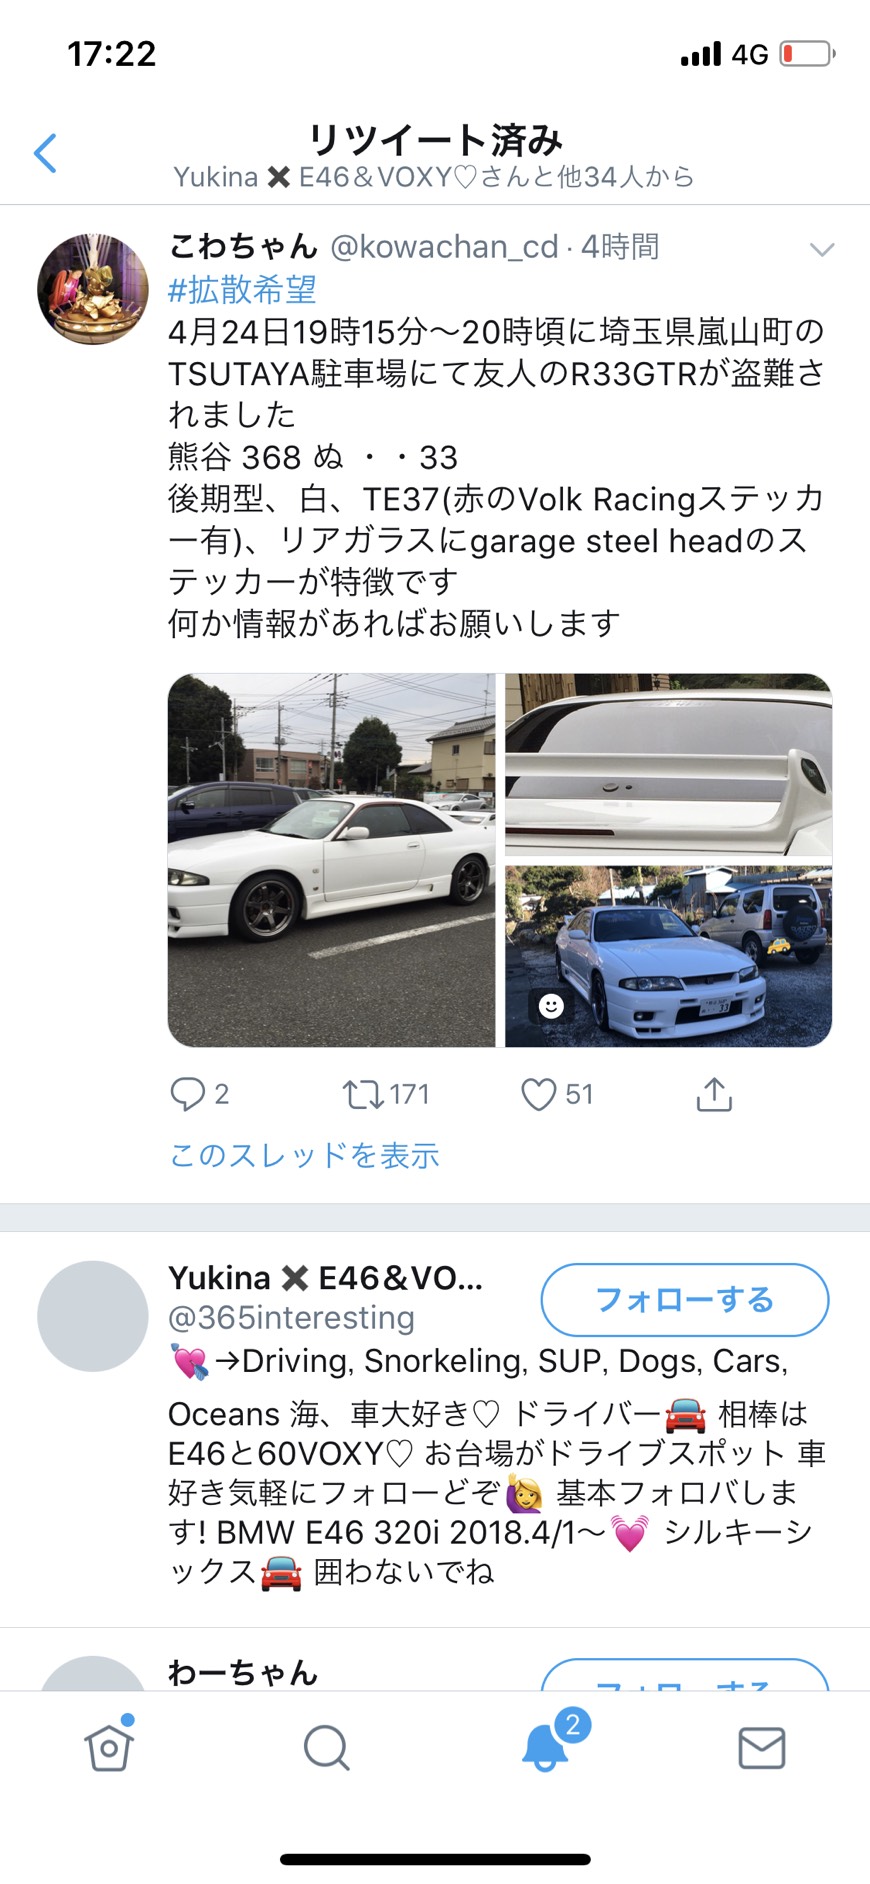870x1884 pixels.
Task: Open the #拡散希望 hashtag
Action: (x=242, y=290)
